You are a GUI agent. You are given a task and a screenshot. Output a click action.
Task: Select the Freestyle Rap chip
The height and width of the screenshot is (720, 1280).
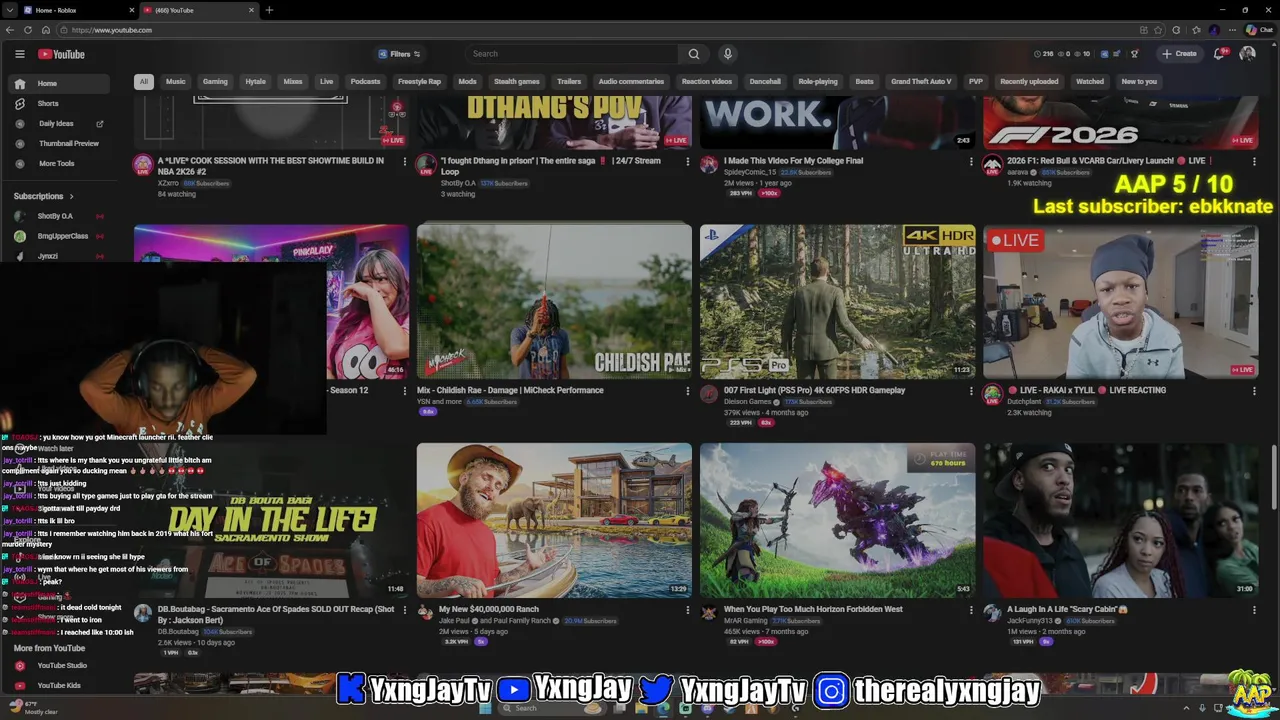click(419, 82)
